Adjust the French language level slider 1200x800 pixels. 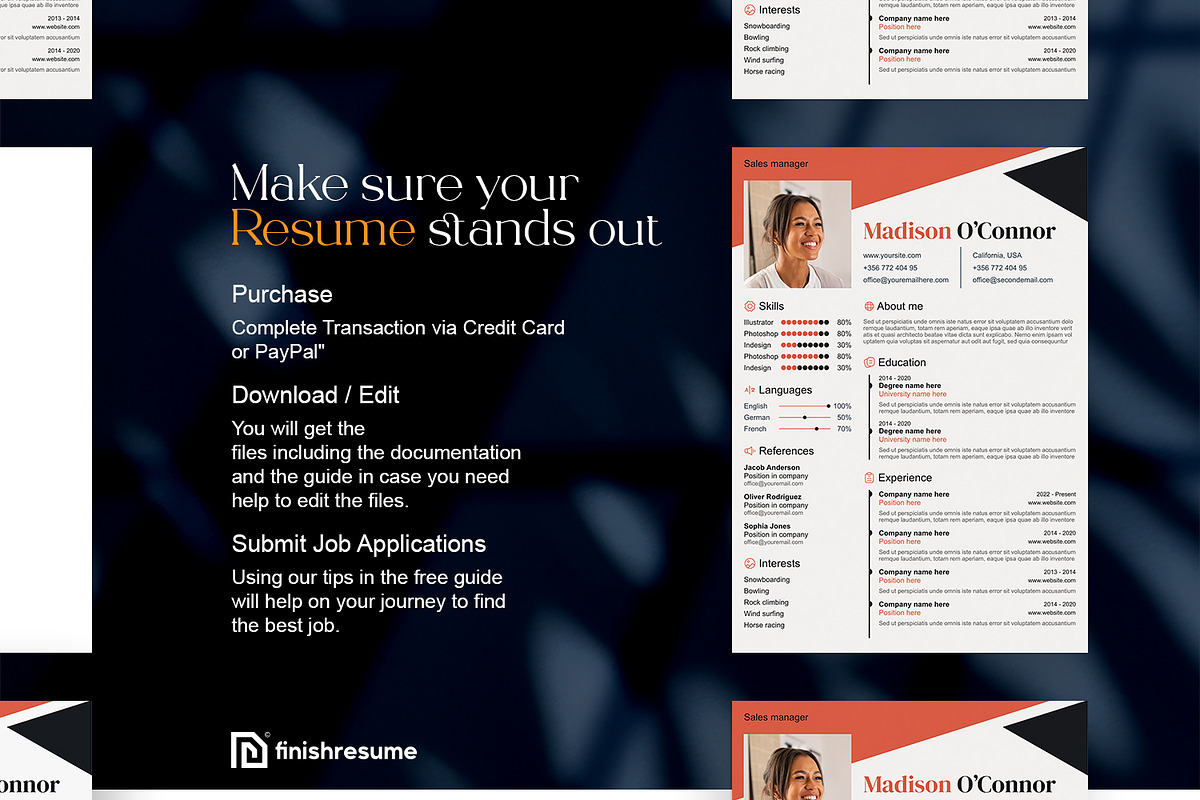click(803, 429)
